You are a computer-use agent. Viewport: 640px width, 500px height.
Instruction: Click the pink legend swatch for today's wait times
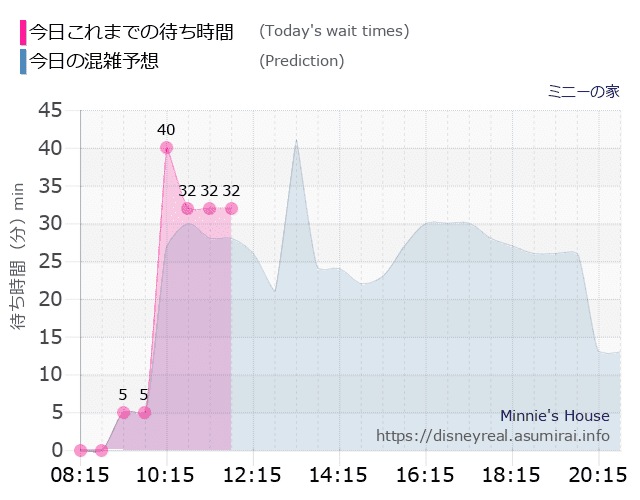pyautogui.click(x=23, y=32)
